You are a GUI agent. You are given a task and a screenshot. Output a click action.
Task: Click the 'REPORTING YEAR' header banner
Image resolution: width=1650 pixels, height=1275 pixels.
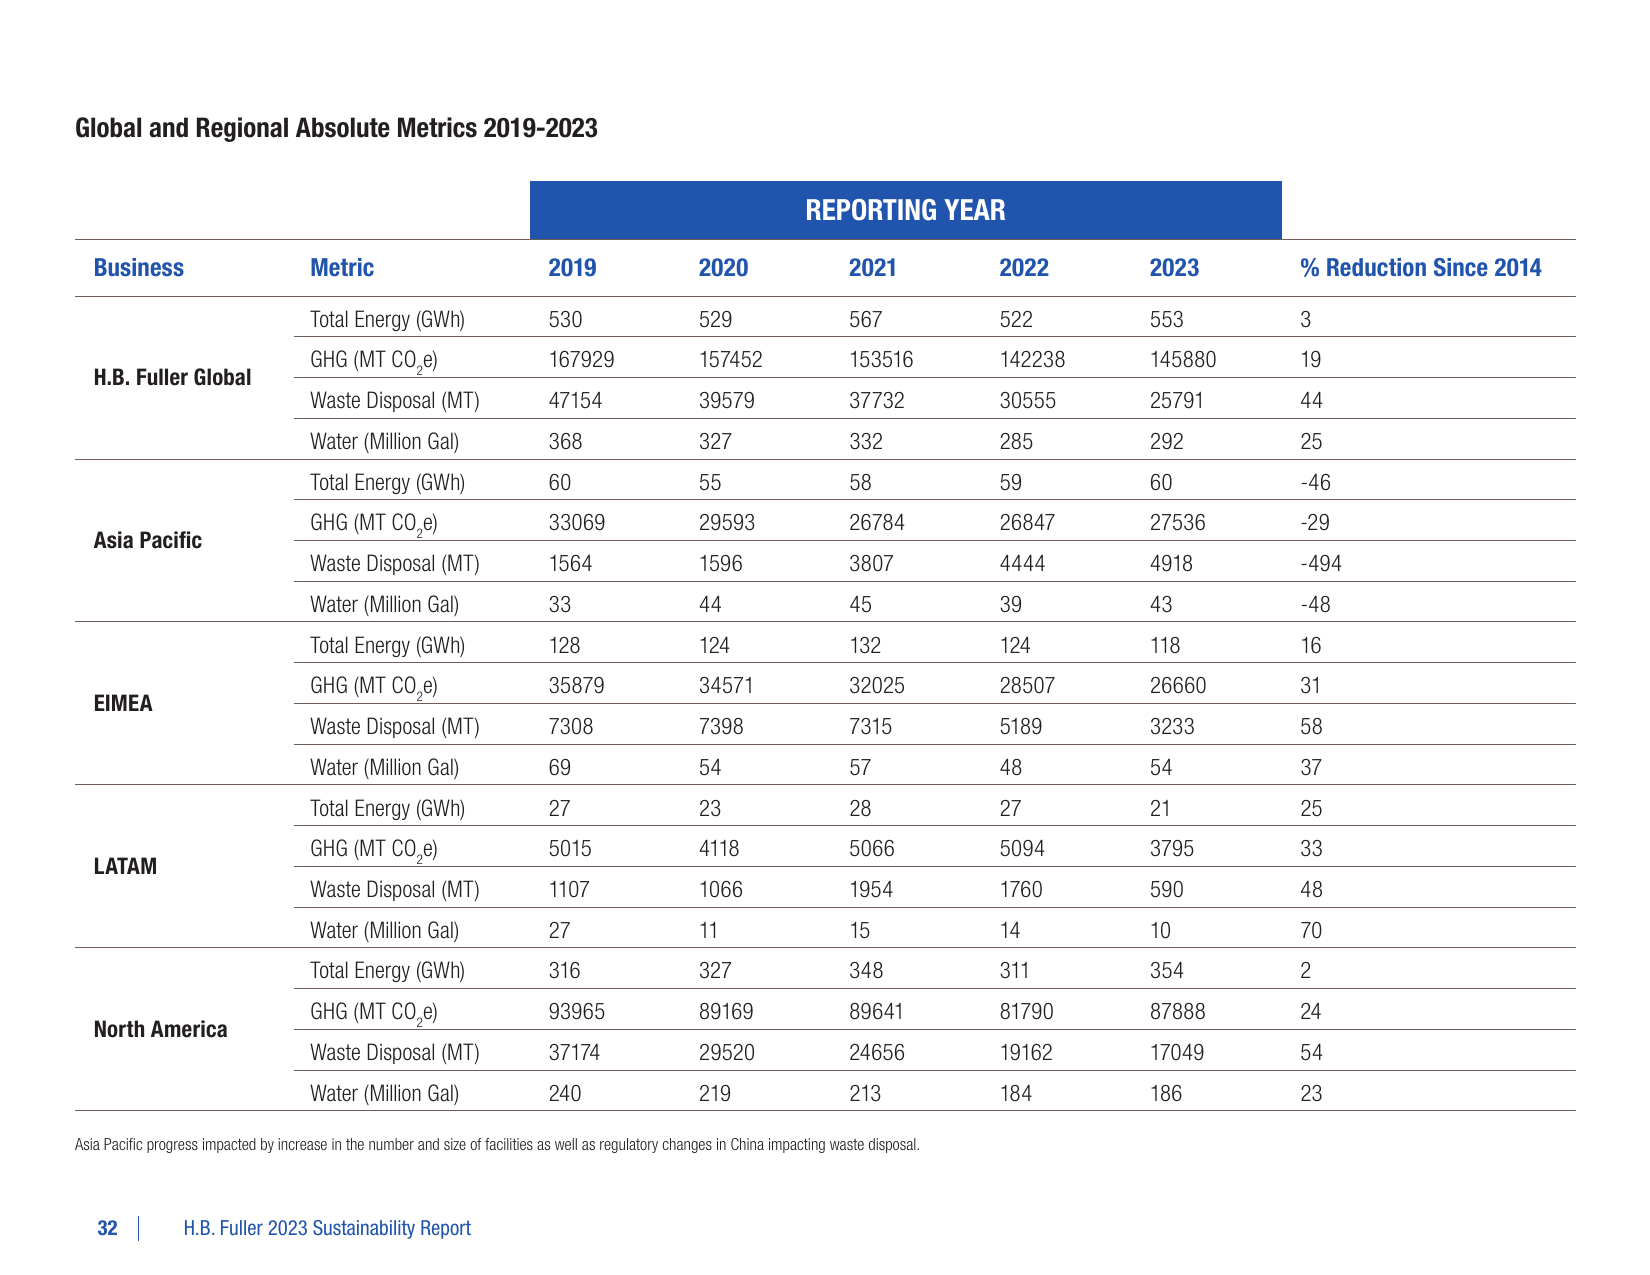coord(905,210)
